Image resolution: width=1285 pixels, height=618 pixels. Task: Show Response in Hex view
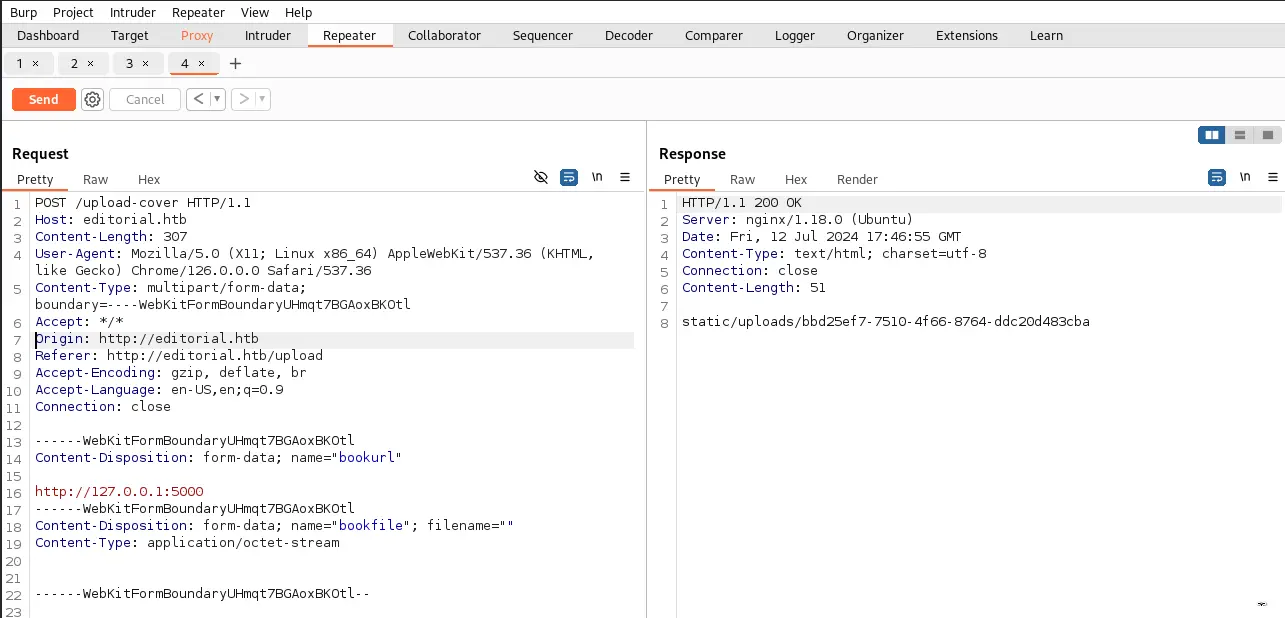[796, 179]
